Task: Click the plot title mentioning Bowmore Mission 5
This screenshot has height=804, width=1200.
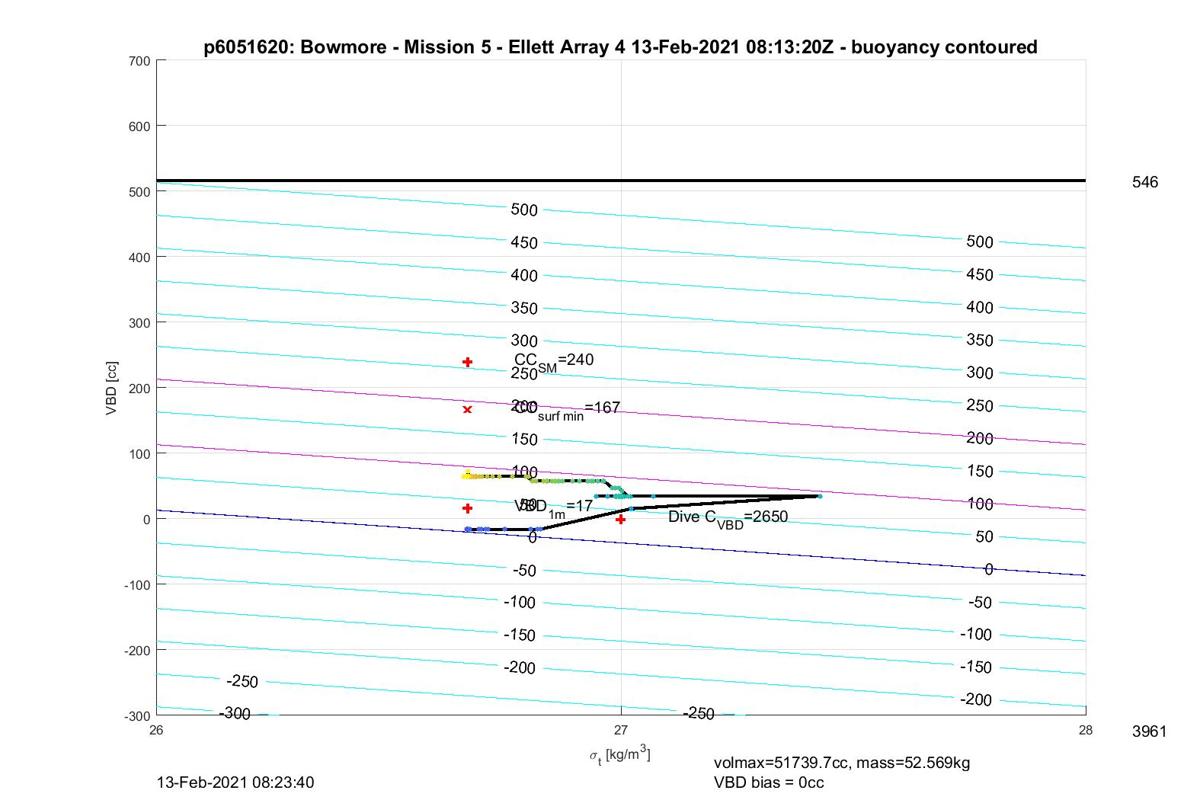Action: pyautogui.click(x=620, y=47)
